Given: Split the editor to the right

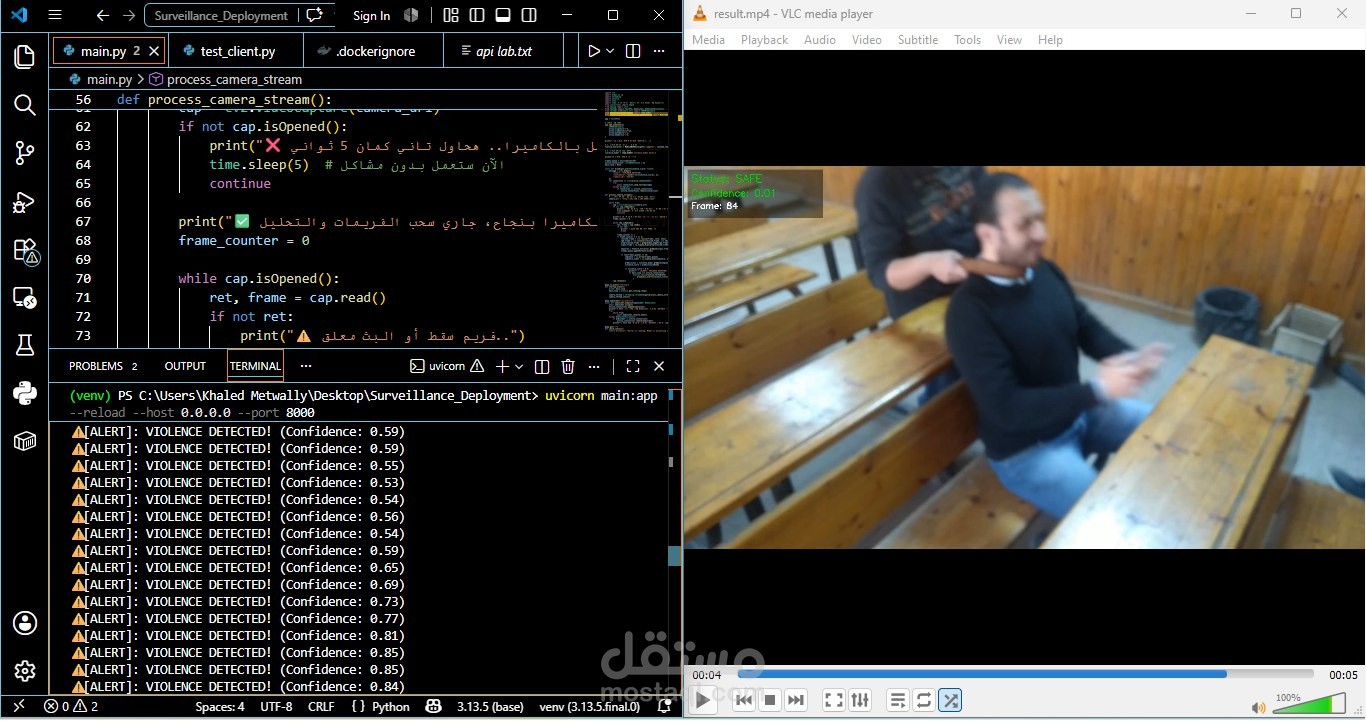Looking at the screenshot, I should (633, 51).
